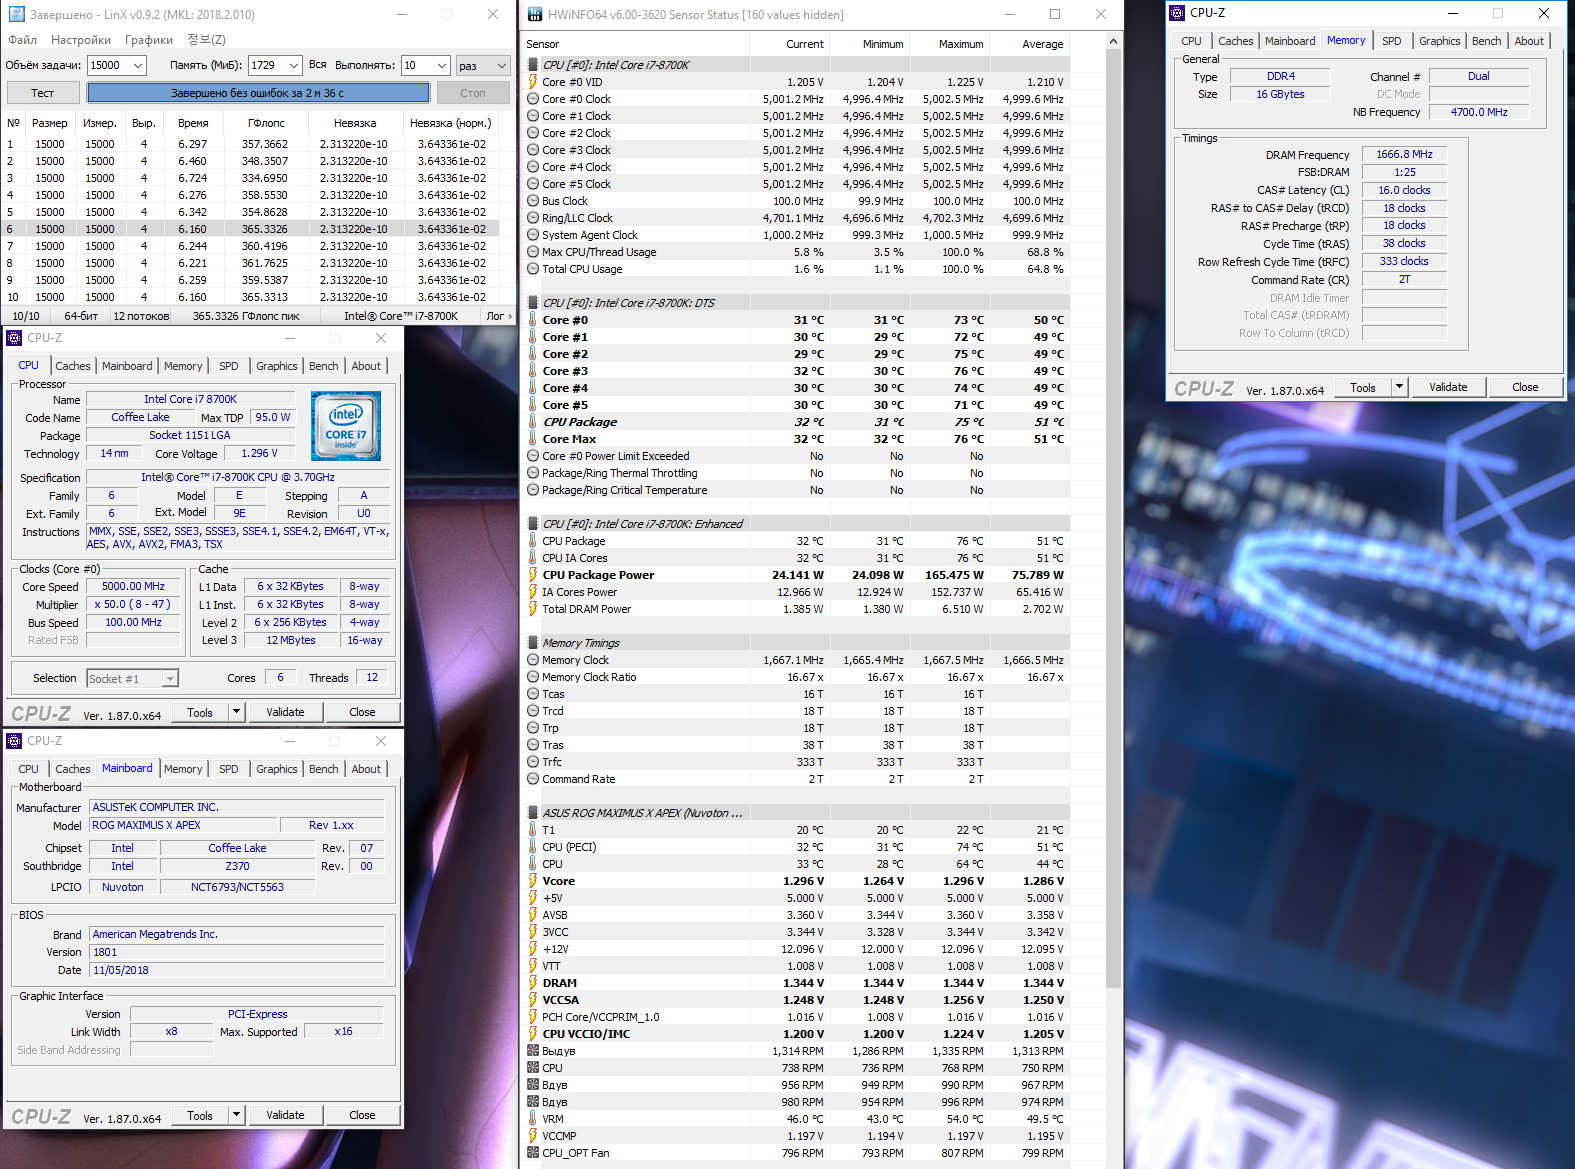Open Tools dropdown arrow in CPU-Z Memory window
The width and height of the screenshot is (1575, 1169).
tap(1400, 387)
